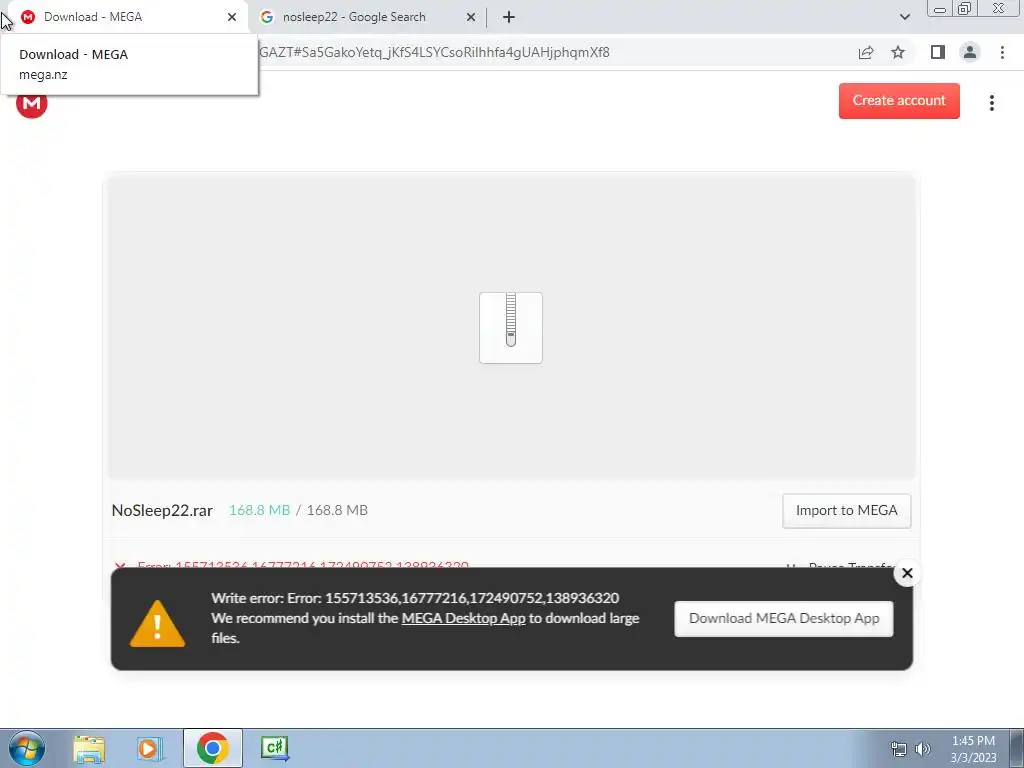Click the MEGA logo icon
Image resolution: width=1024 pixels, height=768 pixels.
click(x=31, y=104)
